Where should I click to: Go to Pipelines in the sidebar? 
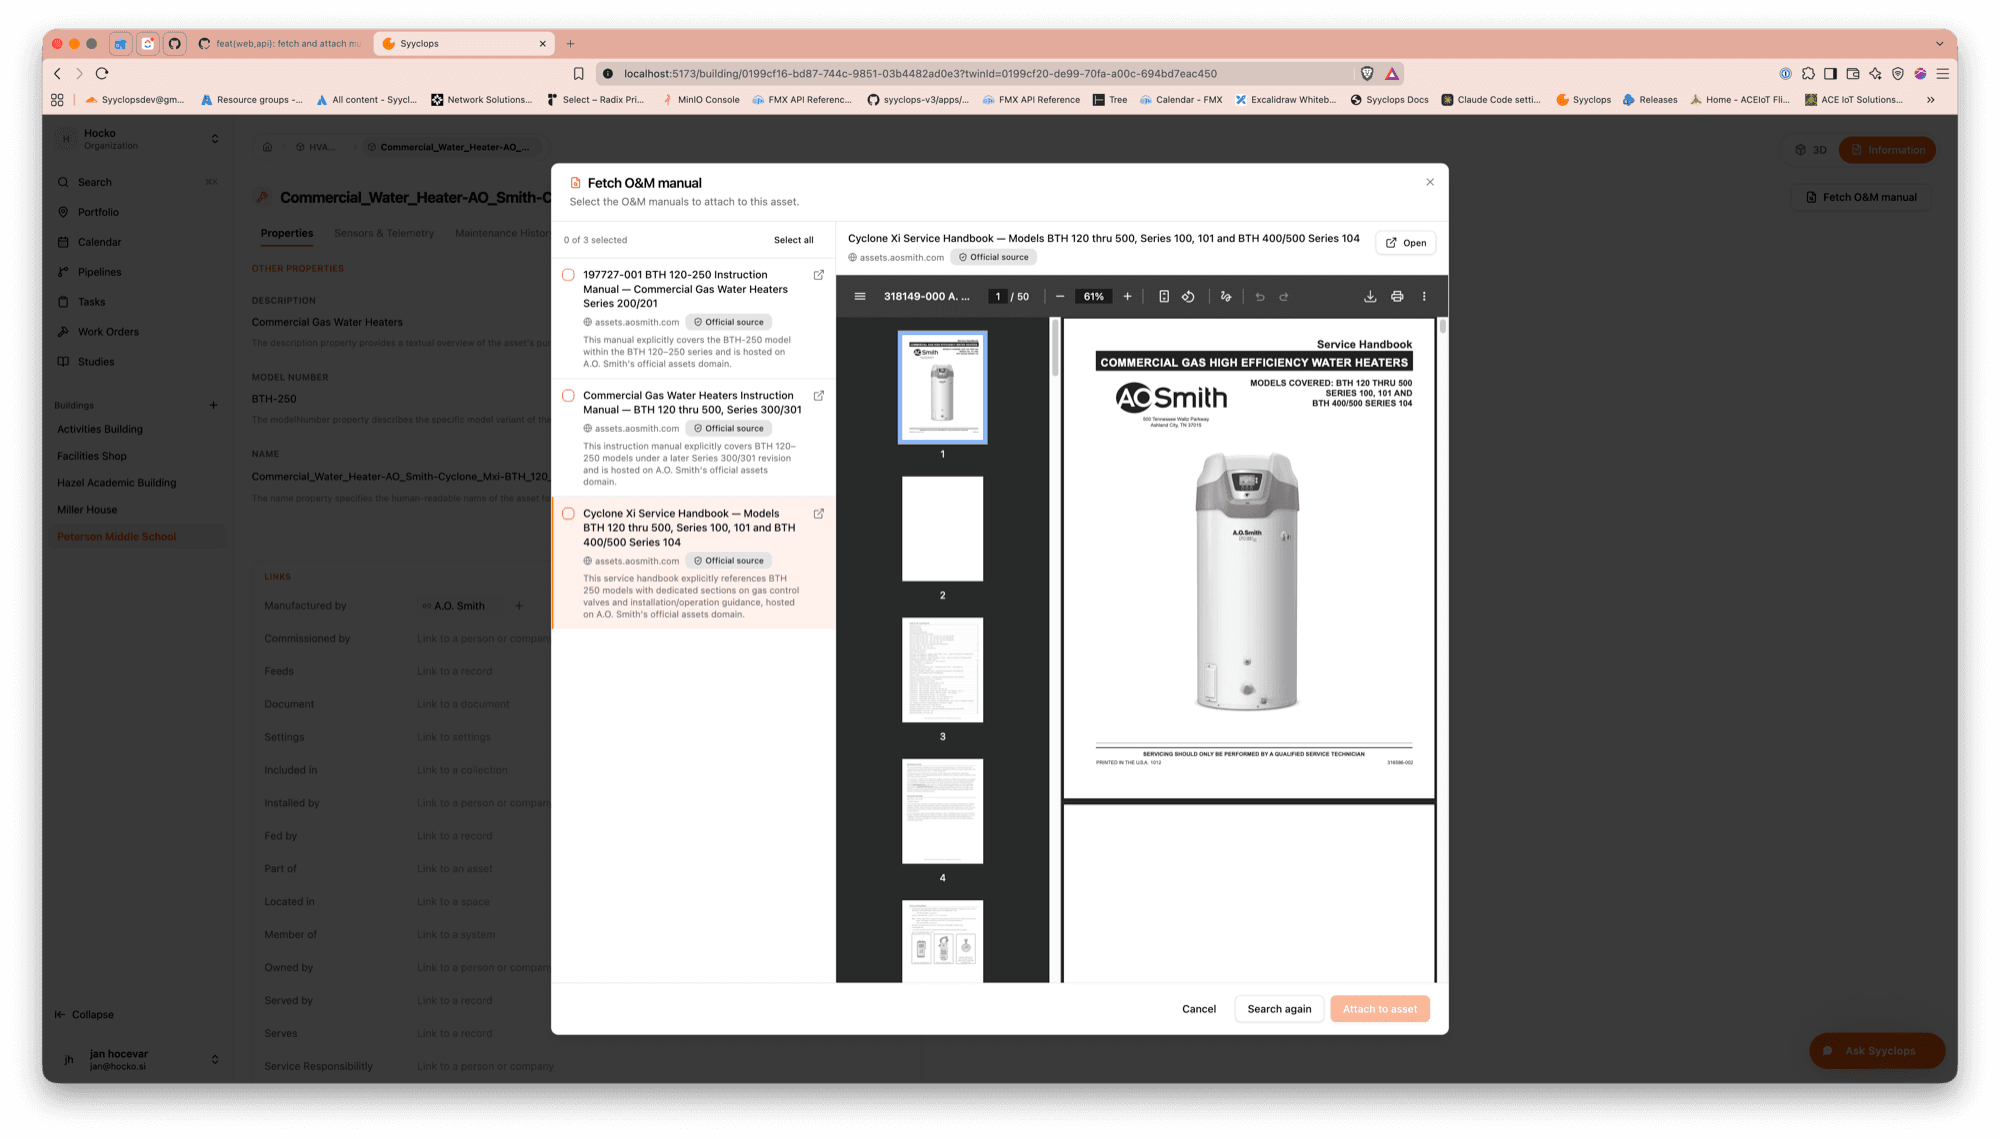click(x=99, y=273)
